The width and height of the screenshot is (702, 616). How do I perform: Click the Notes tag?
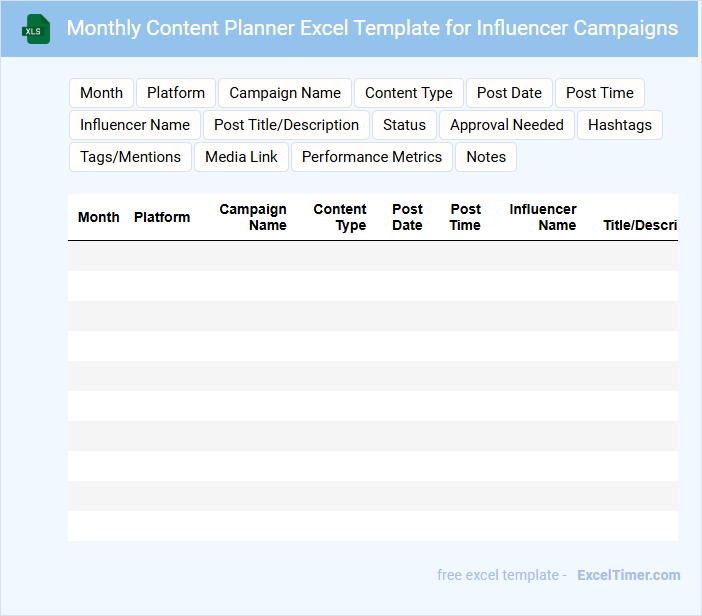[x=486, y=157]
